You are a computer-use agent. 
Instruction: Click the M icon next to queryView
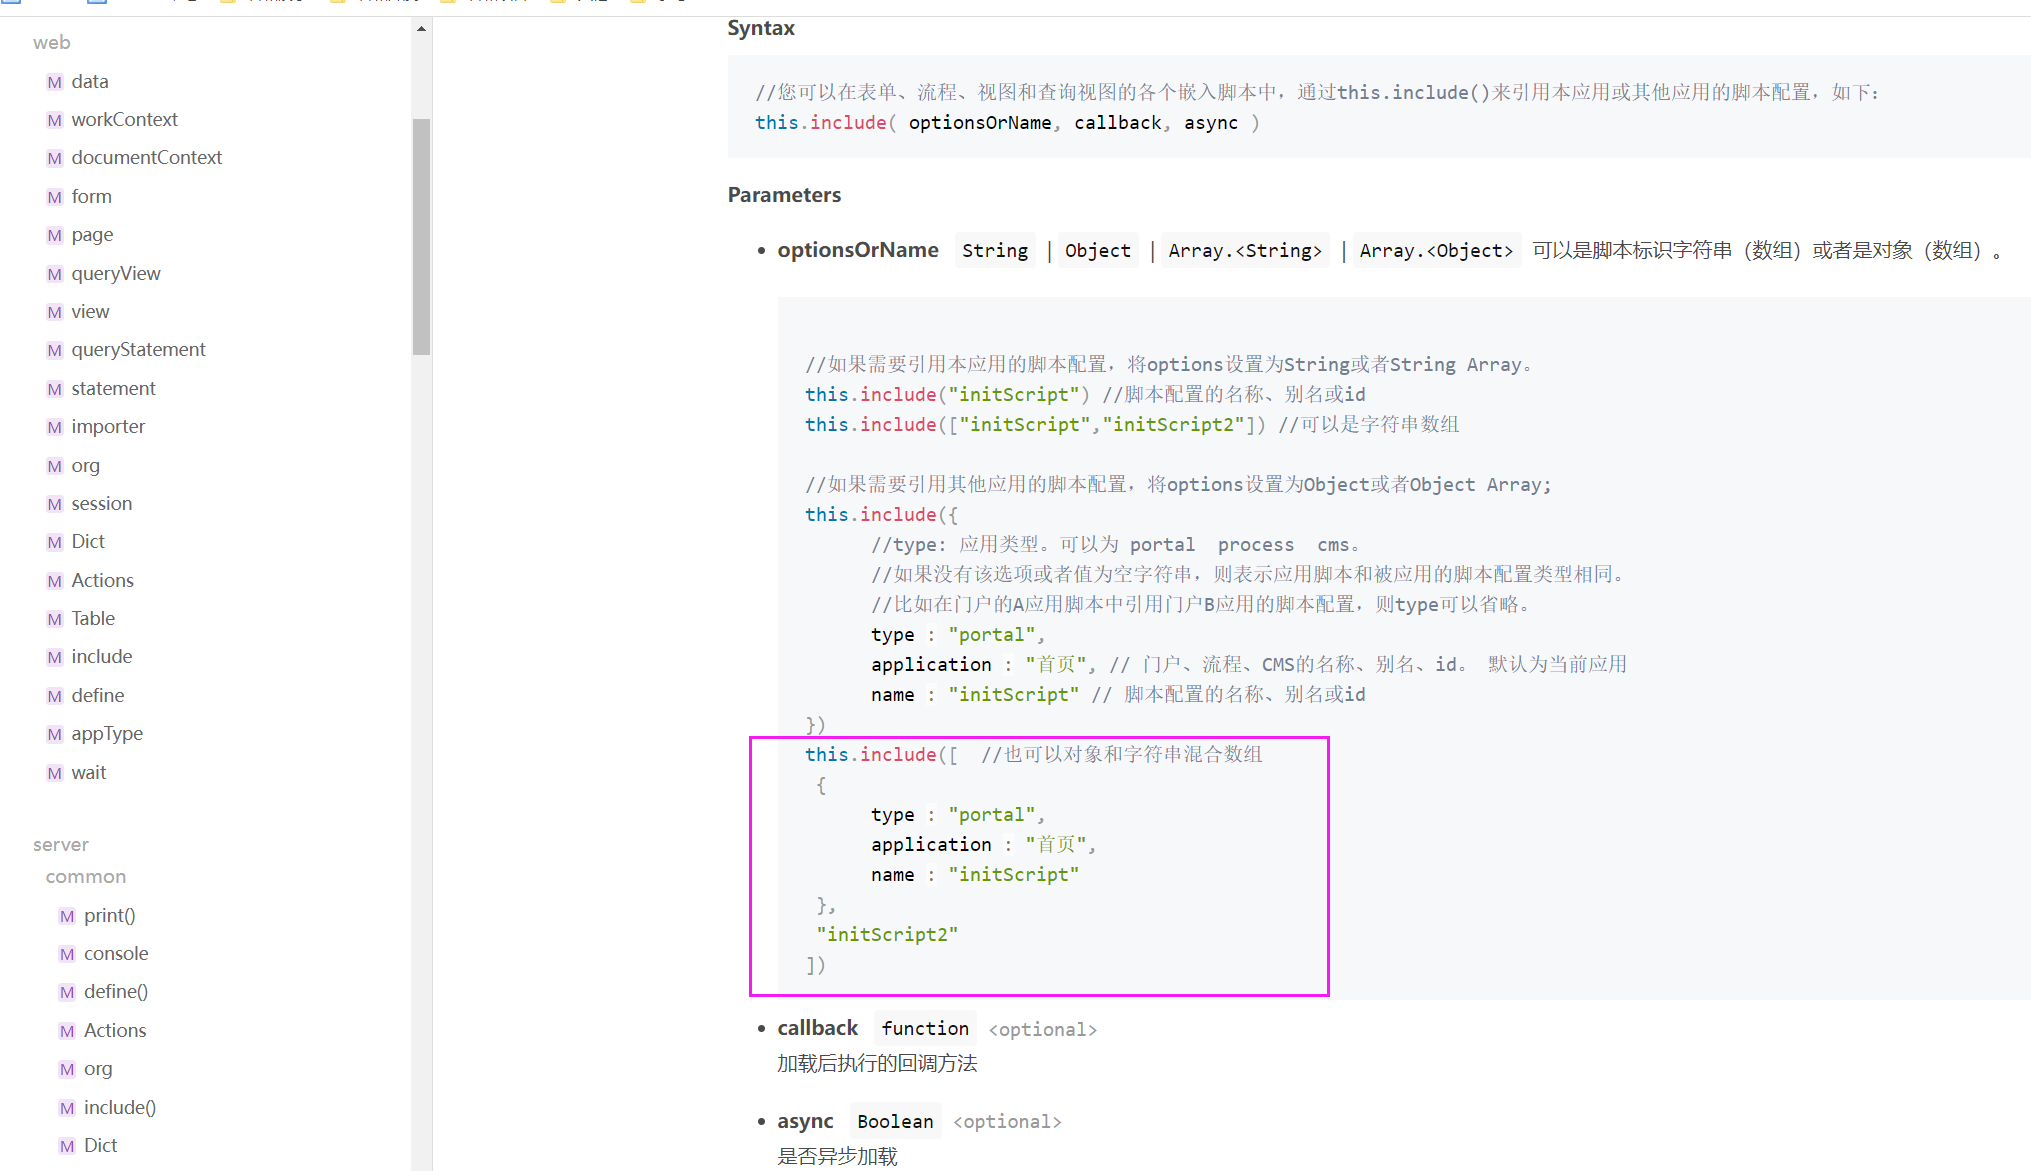point(55,274)
